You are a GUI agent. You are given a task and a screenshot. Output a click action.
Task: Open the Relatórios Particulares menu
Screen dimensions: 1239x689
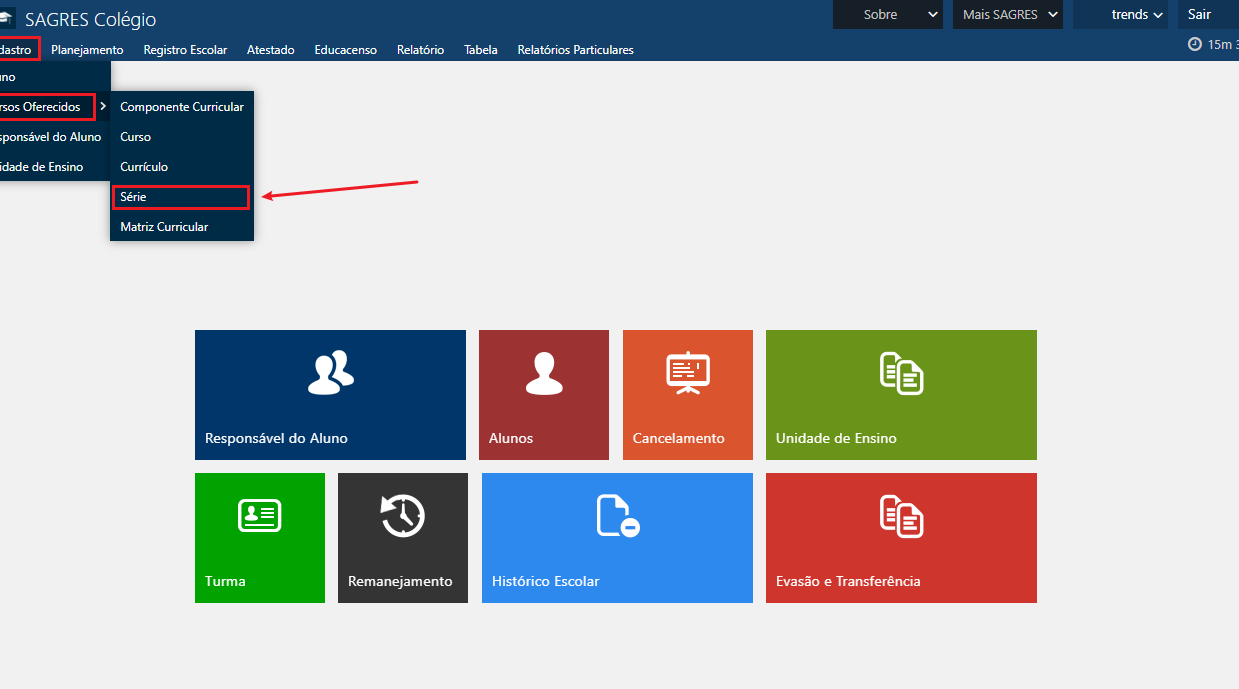pos(575,50)
